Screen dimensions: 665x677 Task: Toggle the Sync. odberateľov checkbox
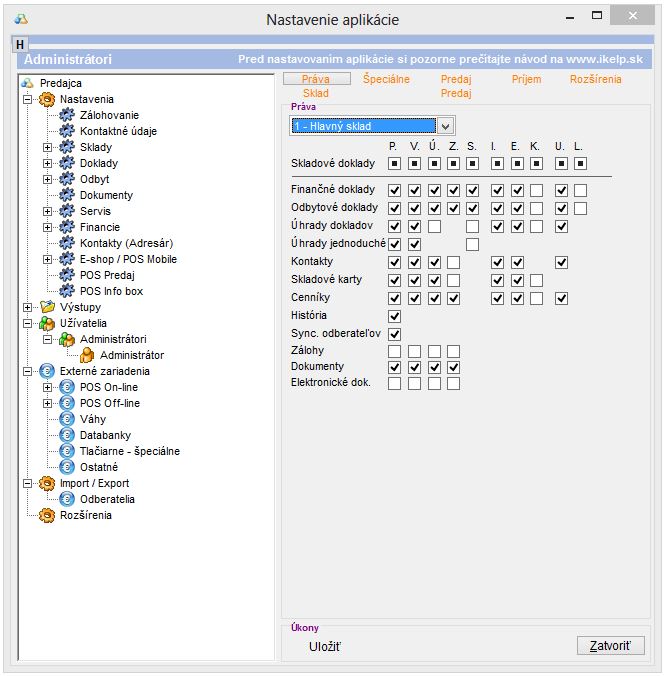394,334
